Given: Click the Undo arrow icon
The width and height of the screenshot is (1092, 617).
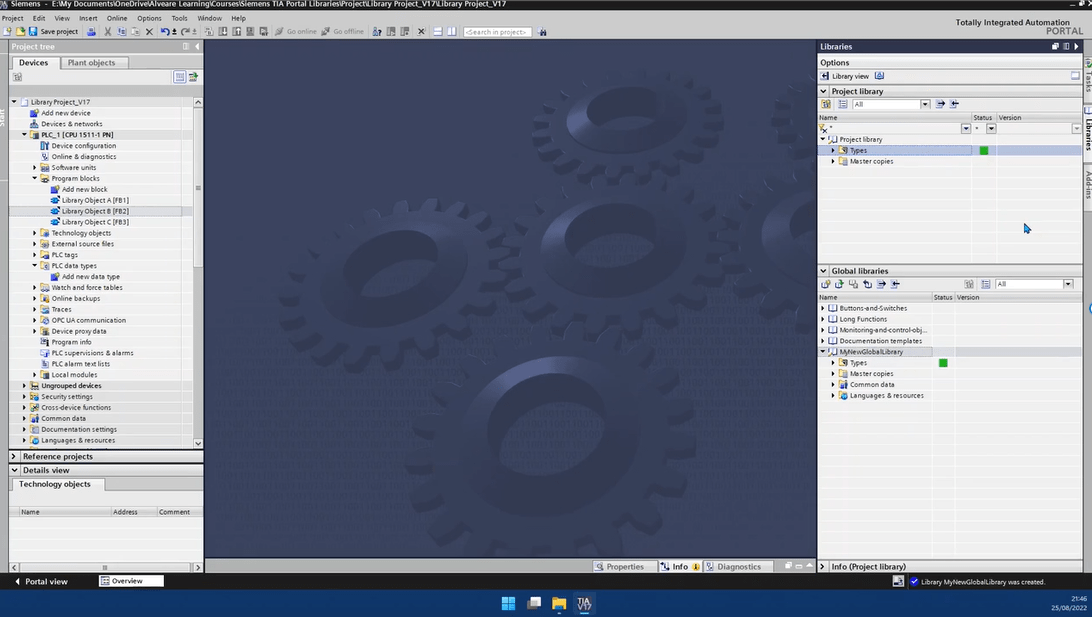Looking at the screenshot, I should pyautogui.click(x=166, y=32).
